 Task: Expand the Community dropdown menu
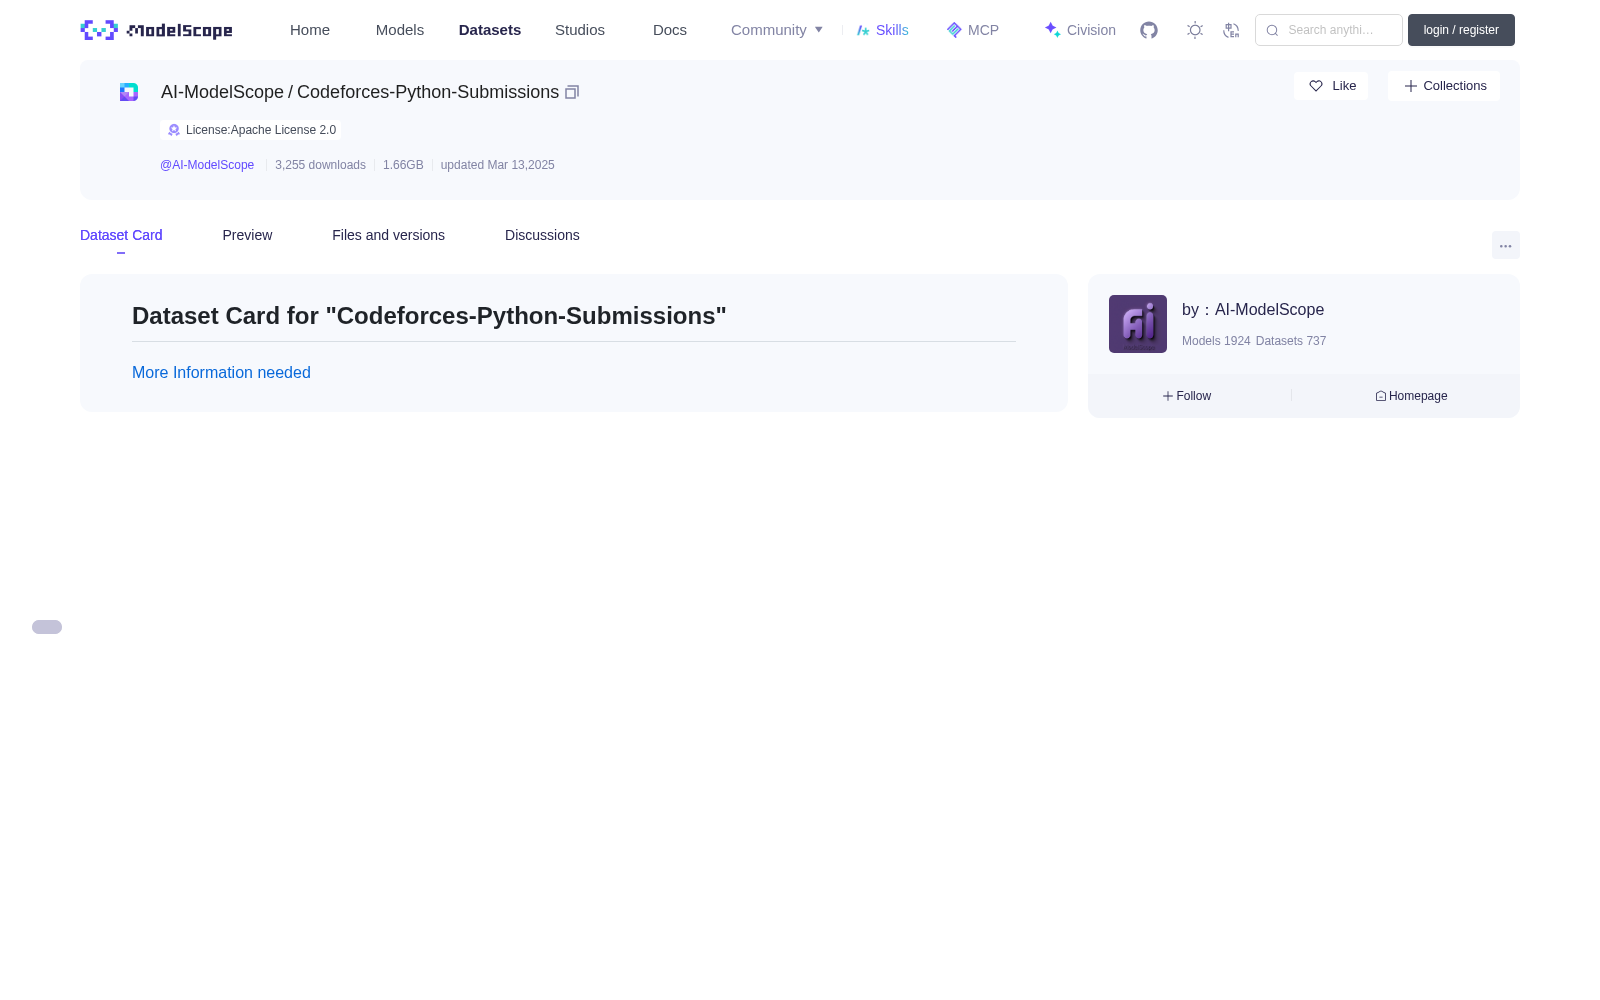[x=777, y=30]
